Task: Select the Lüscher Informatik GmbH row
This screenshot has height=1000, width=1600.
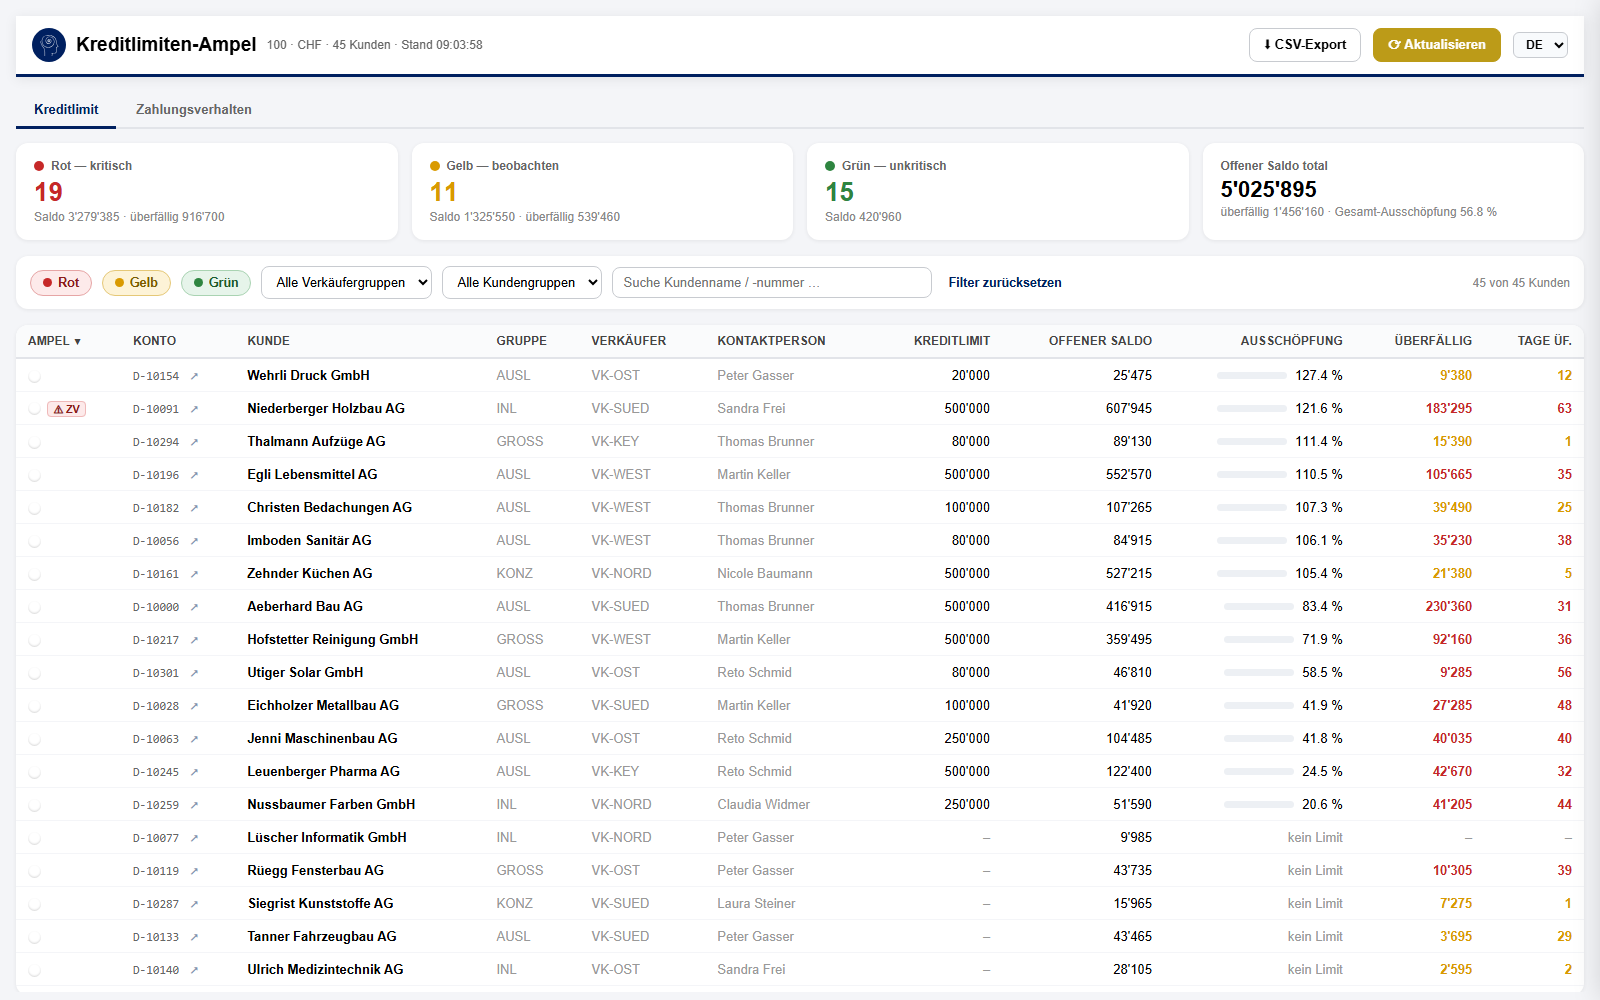Action: point(800,838)
